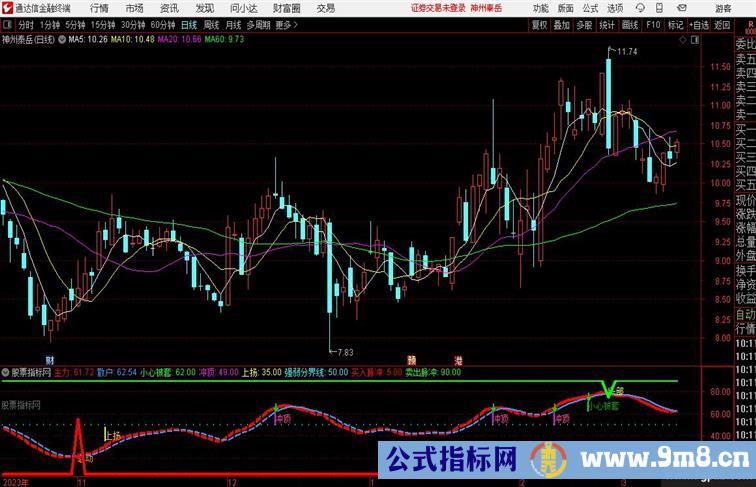Open the customer service headset icon
This screenshot has width=756, height=487.
pyautogui.click(x=640, y=8)
